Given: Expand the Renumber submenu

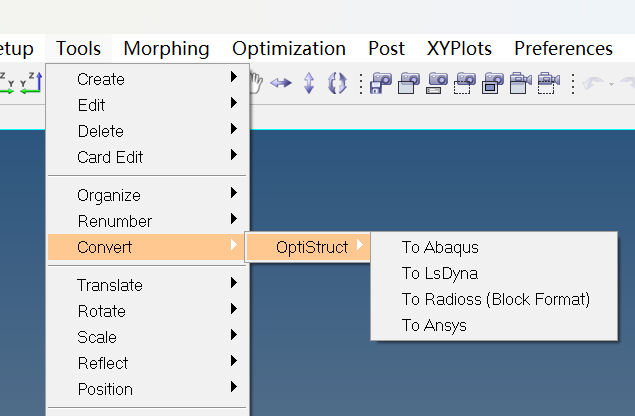Looking at the screenshot, I should click(x=148, y=221).
